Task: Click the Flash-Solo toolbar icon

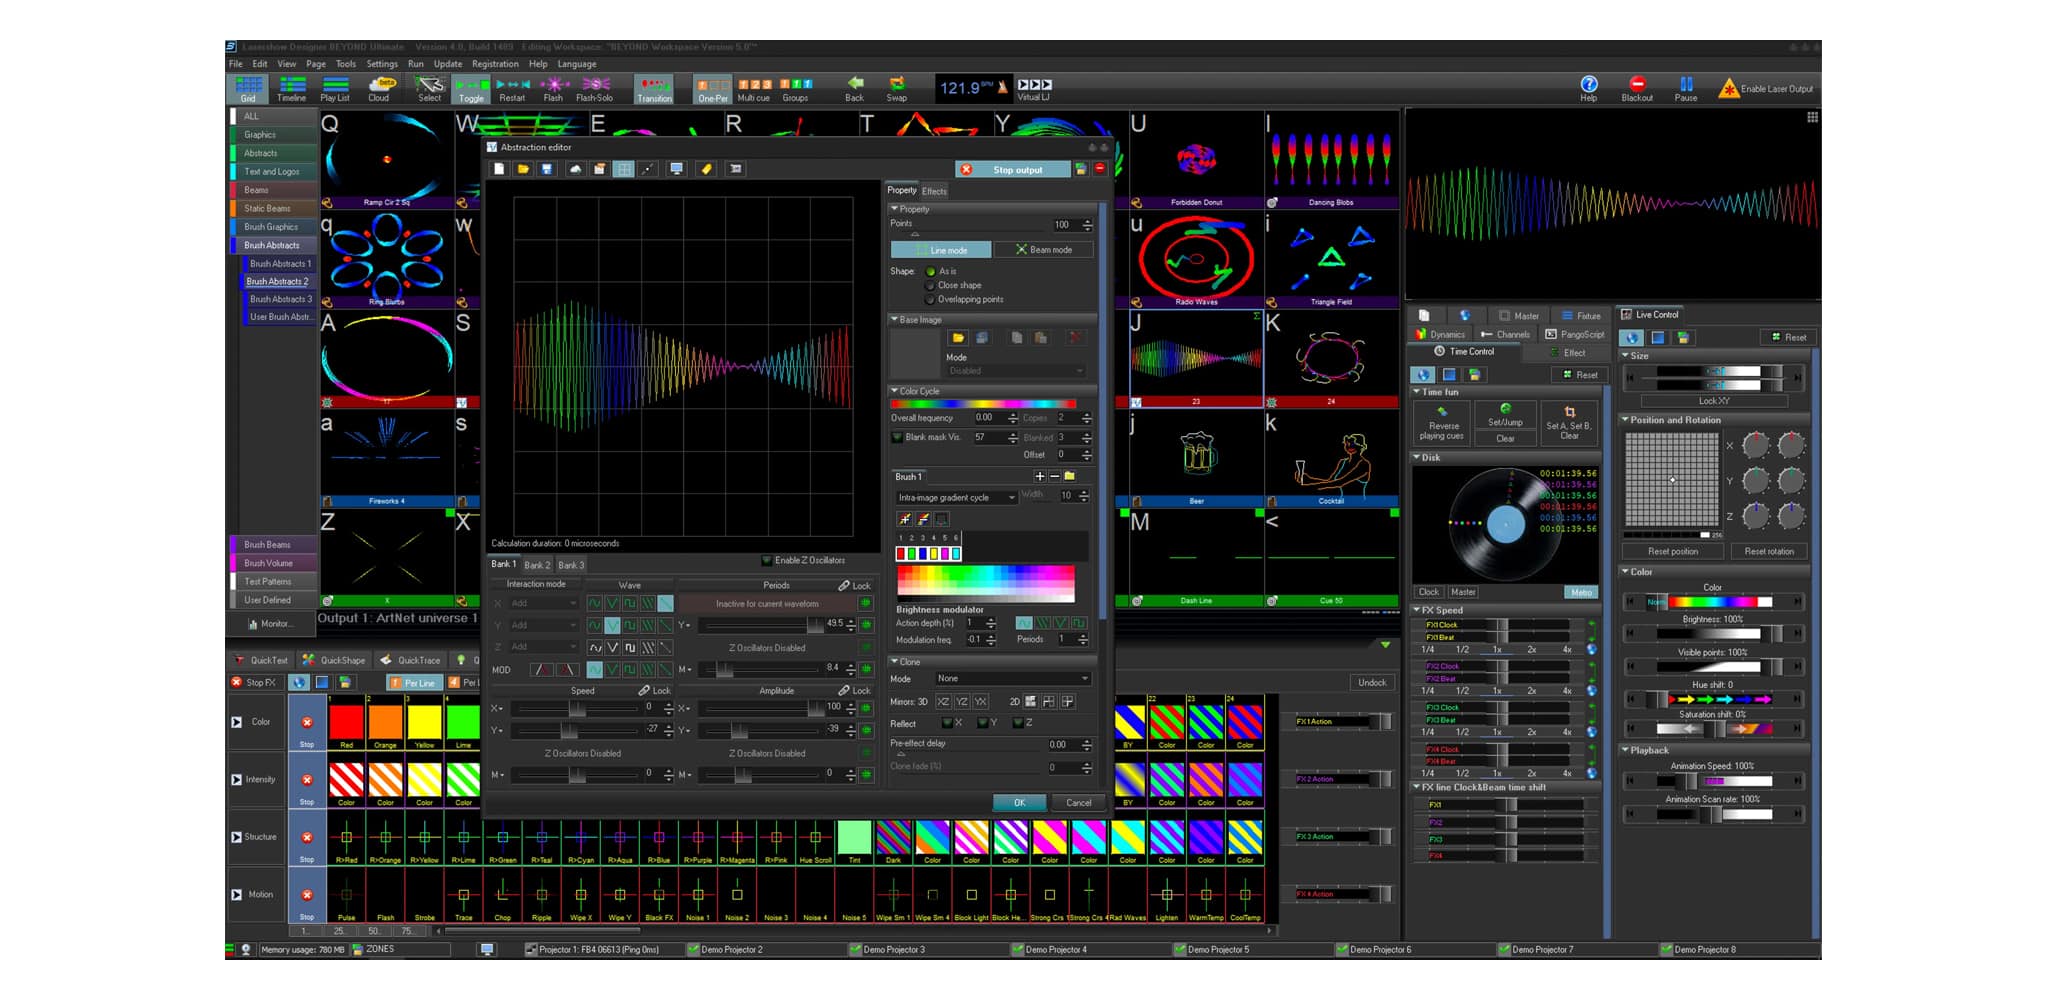Action: [594, 88]
